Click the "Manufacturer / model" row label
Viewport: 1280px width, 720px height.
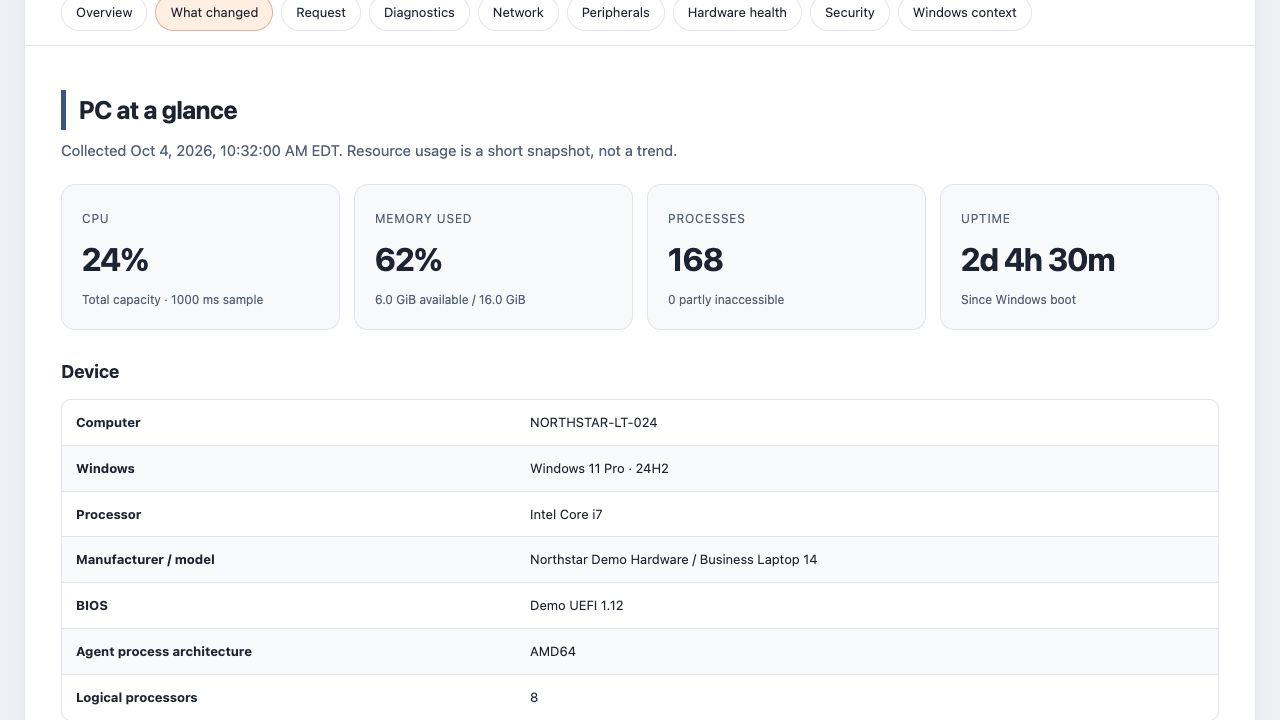click(145, 560)
